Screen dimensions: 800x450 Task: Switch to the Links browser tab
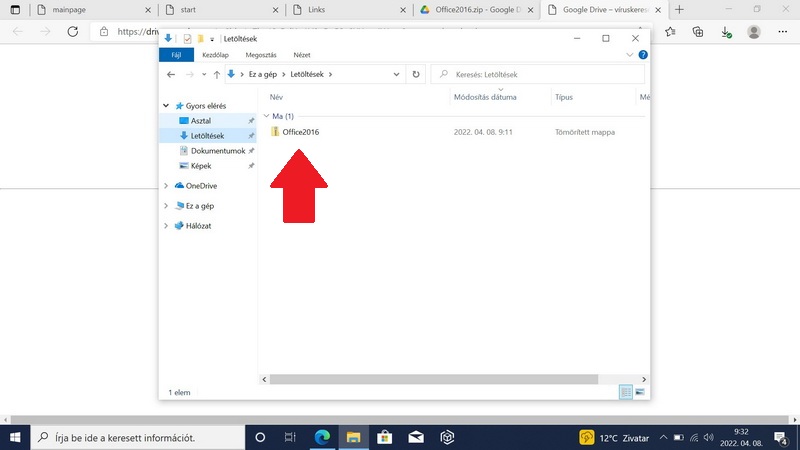pyautogui.click(x=349, y=10)
